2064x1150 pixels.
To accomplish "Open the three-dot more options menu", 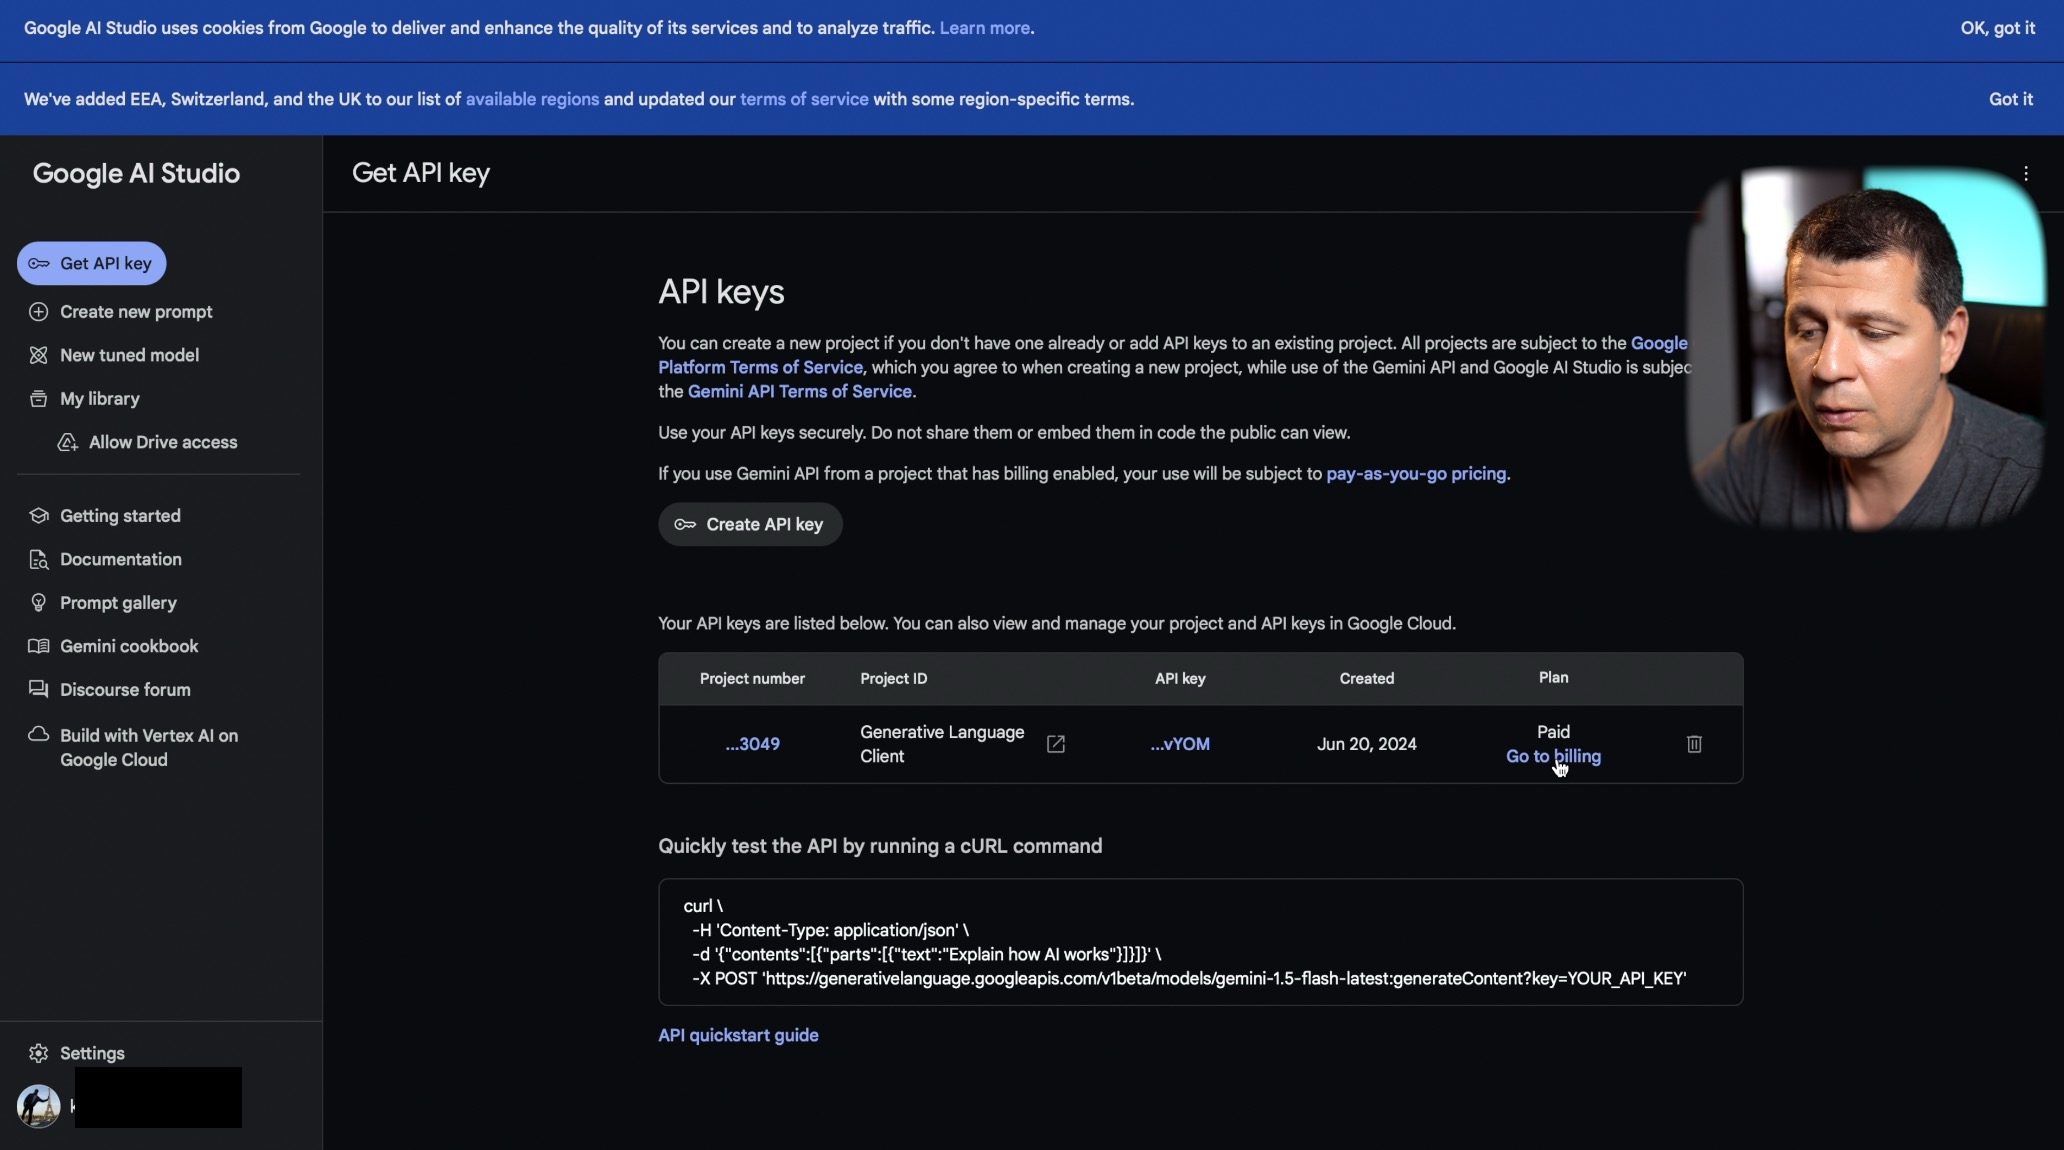I will click(2026, 174).
